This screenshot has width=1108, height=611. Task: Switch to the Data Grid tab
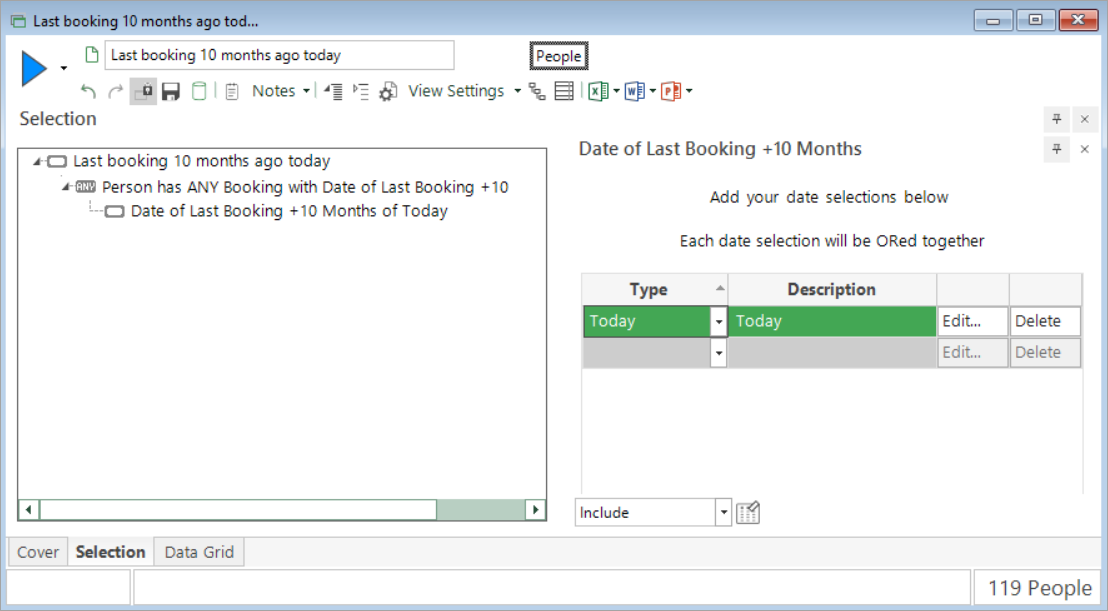tap(199, 552)
